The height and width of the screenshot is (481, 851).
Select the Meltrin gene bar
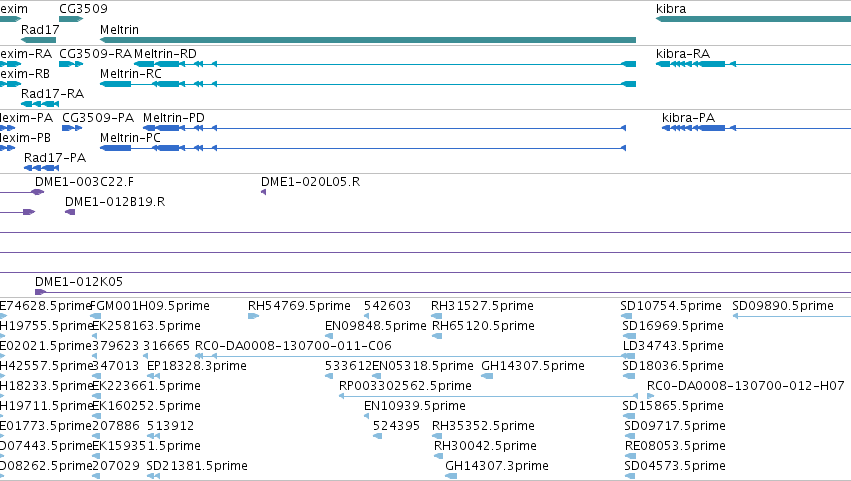click(x=368, y=40)
